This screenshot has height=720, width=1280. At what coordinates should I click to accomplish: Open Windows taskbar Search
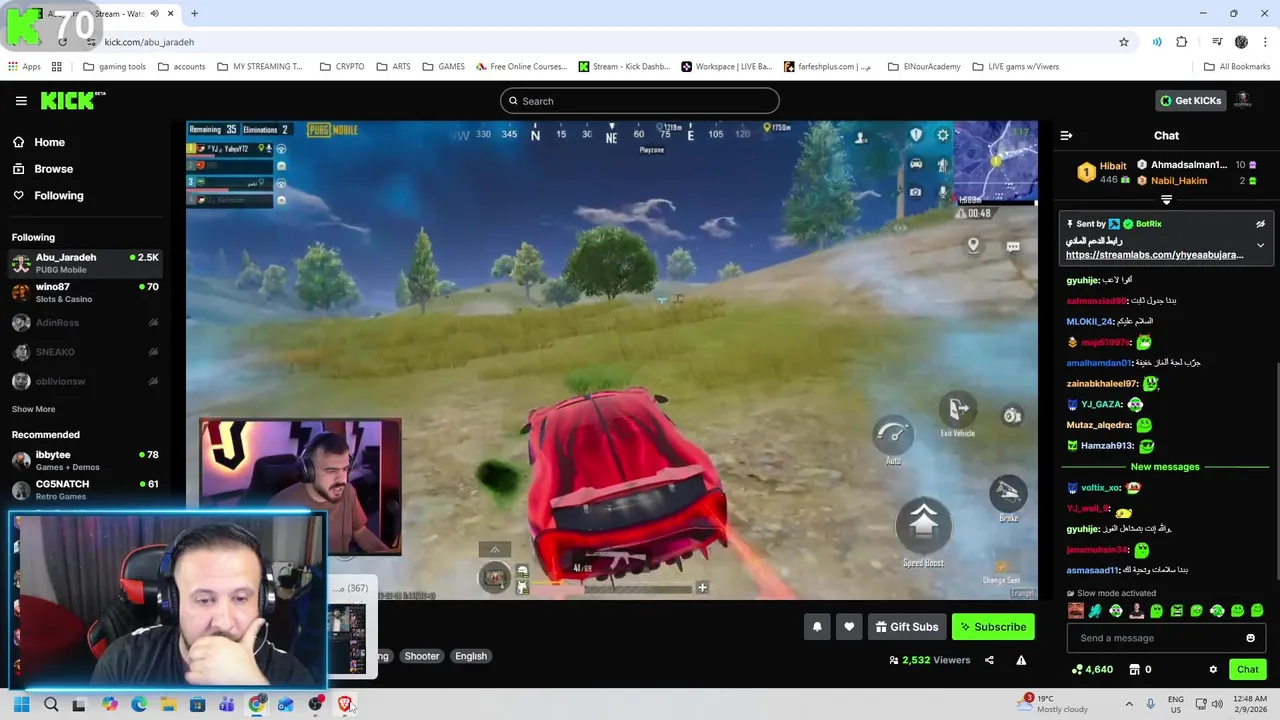point(51,704)
